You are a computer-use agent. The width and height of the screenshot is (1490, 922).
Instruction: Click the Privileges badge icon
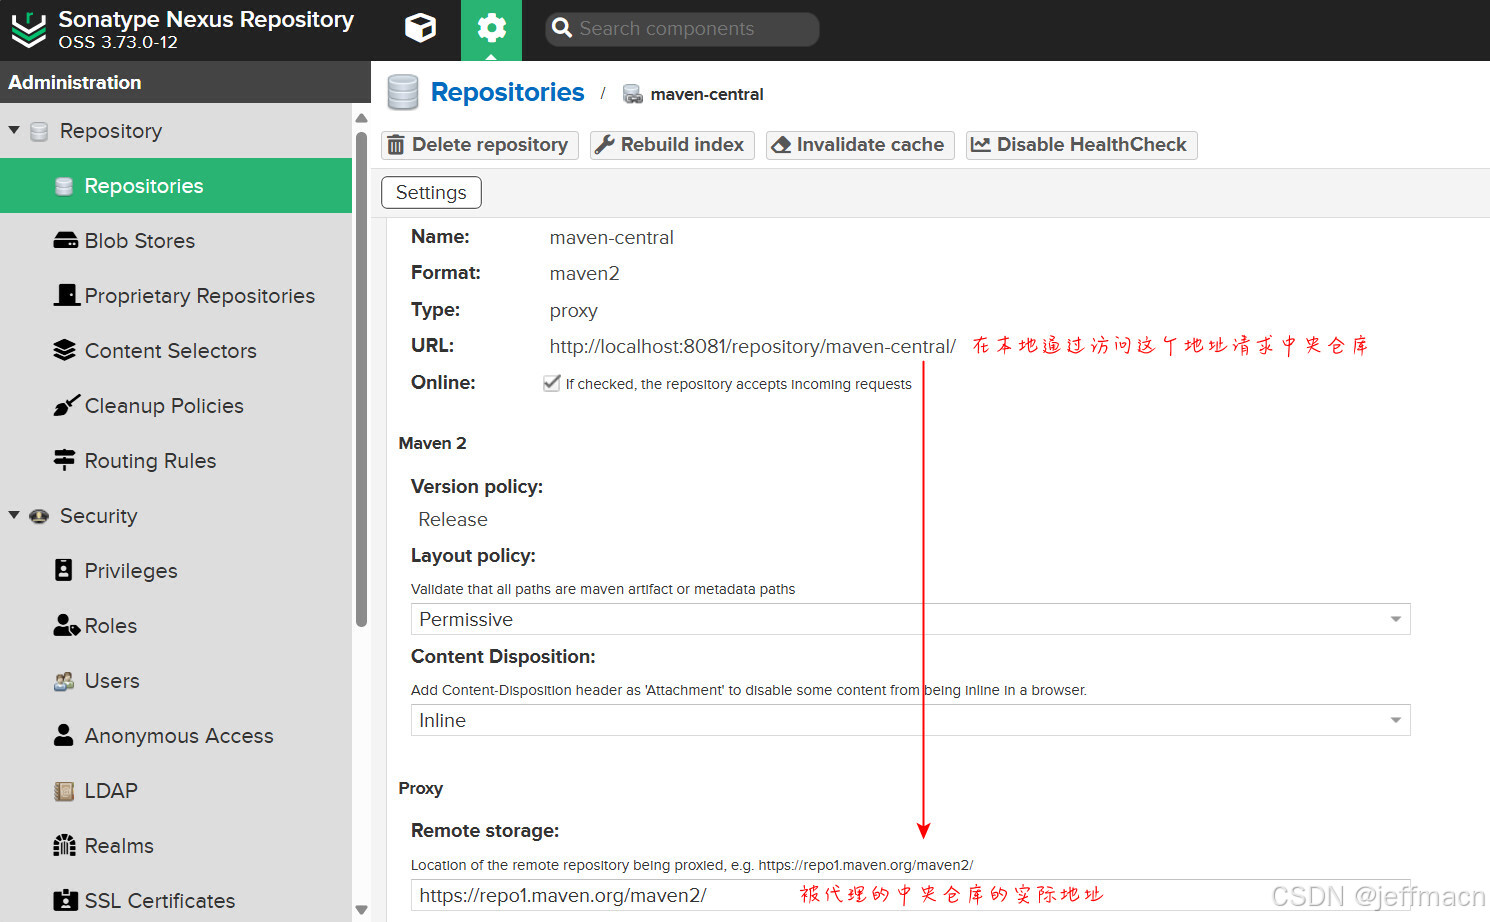[x=64, y=570]
